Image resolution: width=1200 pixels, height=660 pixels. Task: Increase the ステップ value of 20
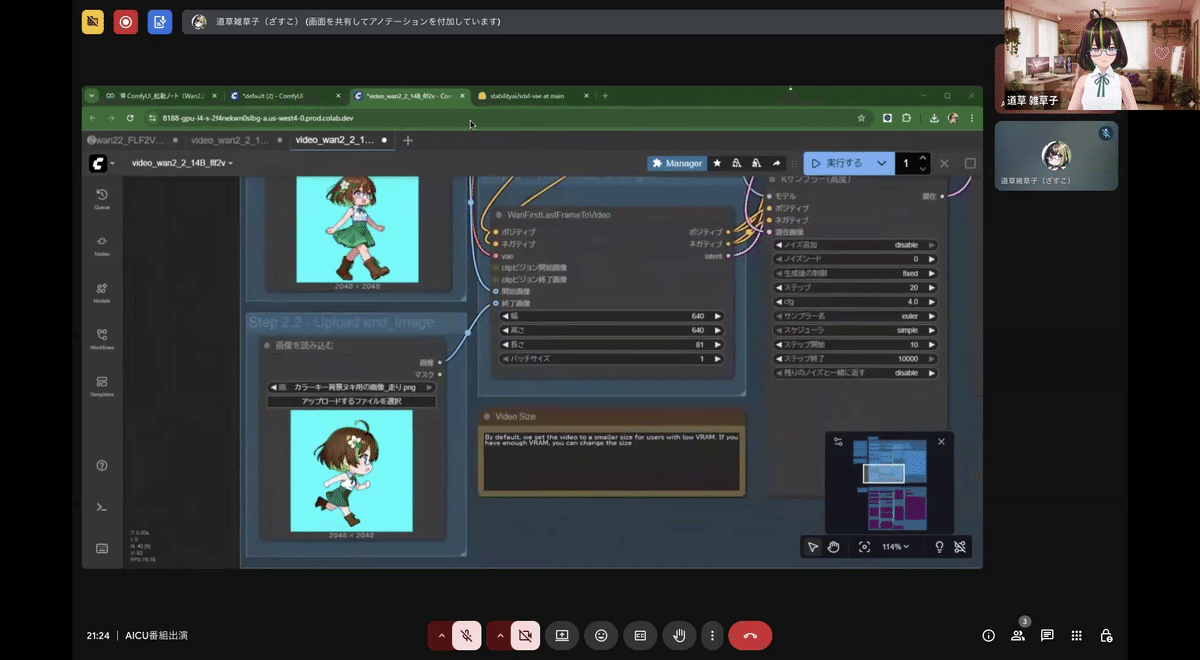point(931,287)
